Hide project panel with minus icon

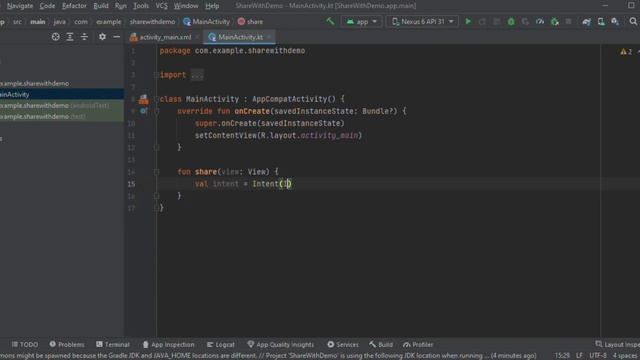(x=116, y=37)
